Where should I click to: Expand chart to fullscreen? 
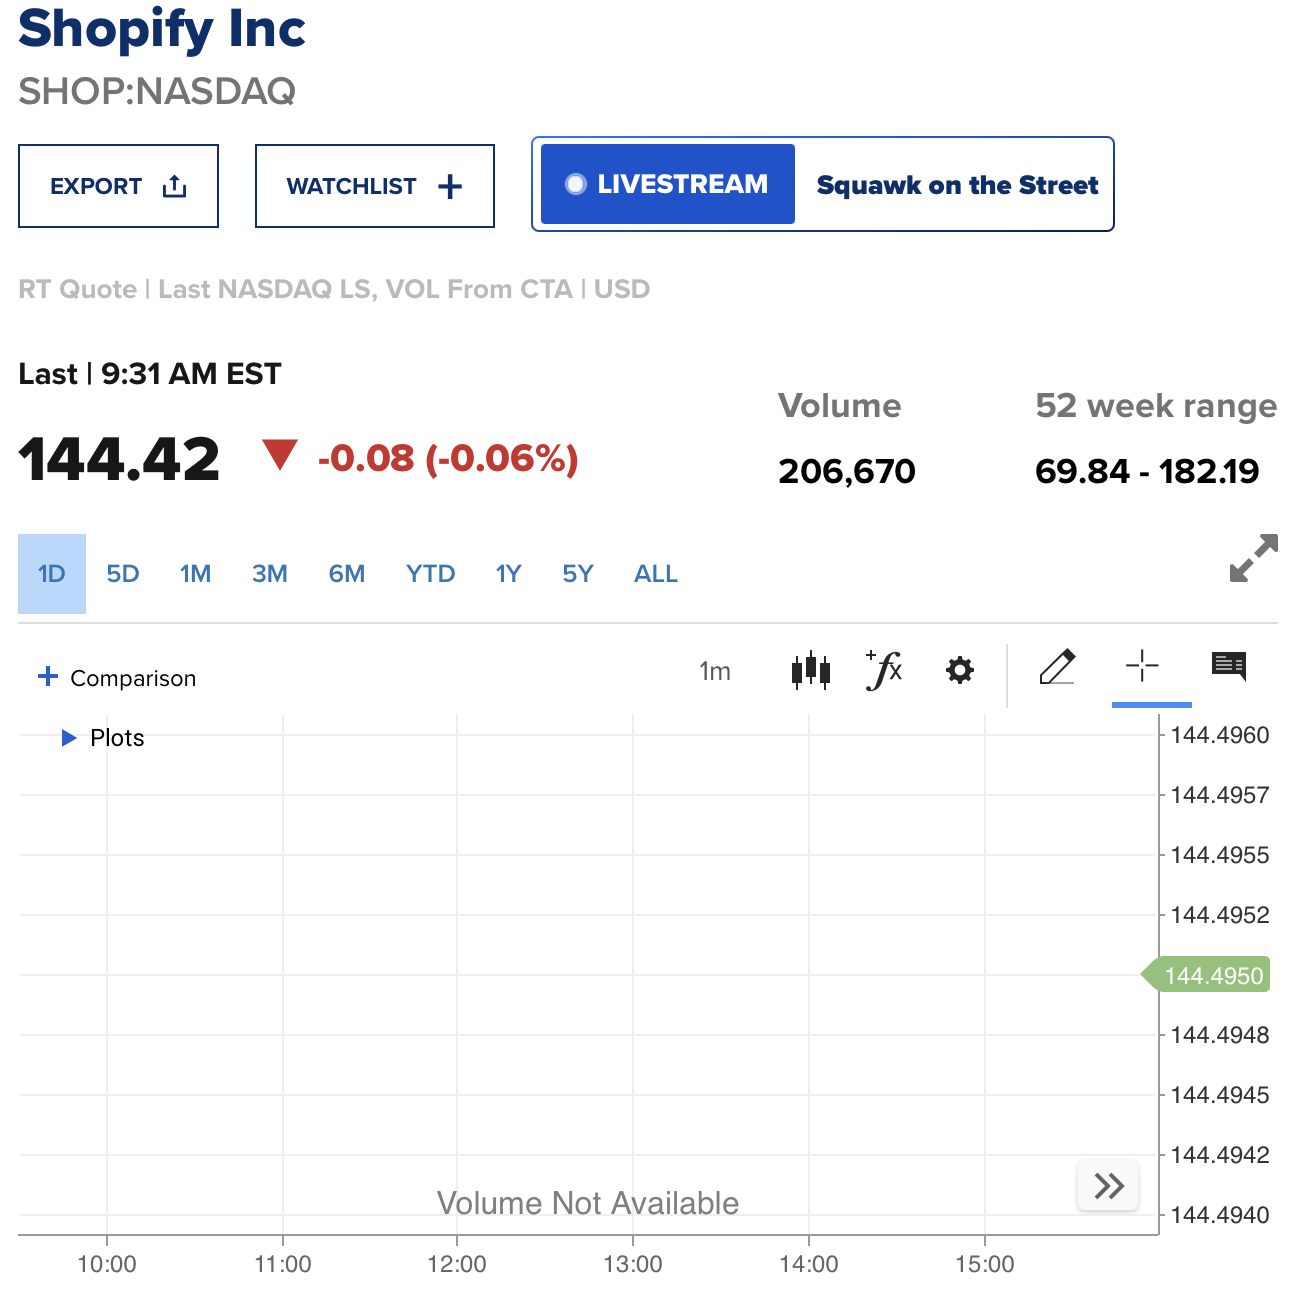coord(1253,558)
